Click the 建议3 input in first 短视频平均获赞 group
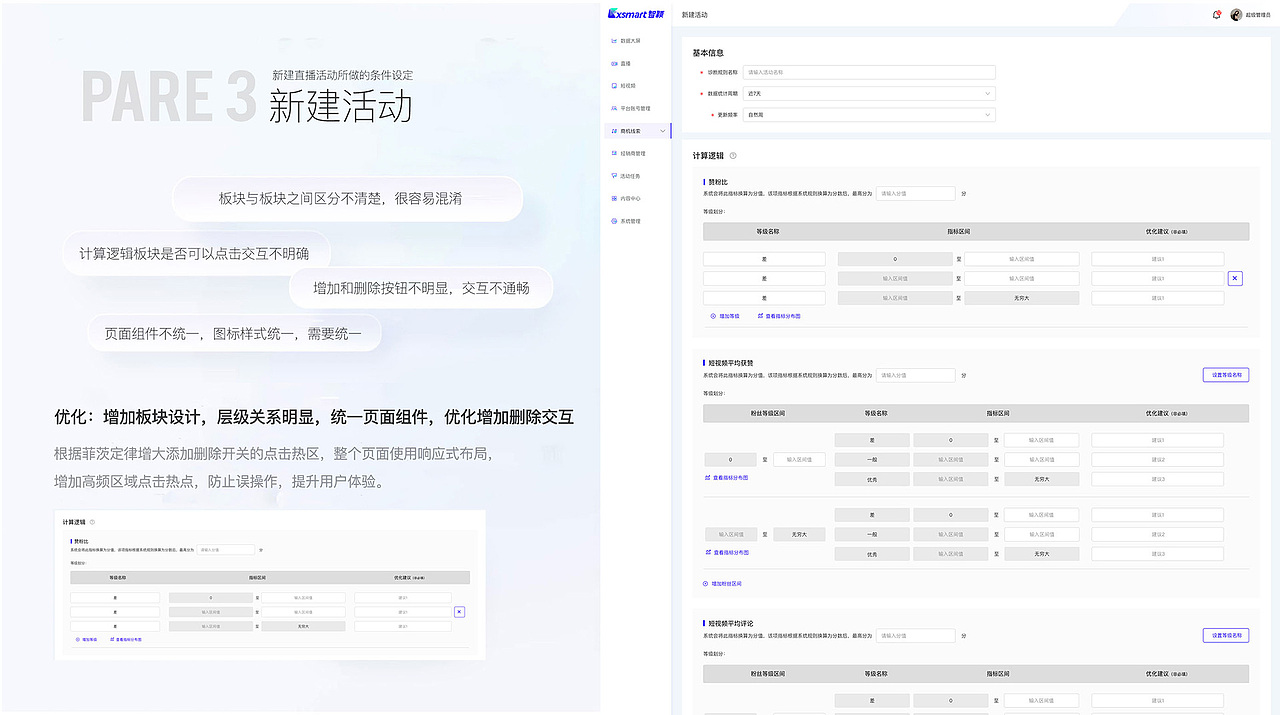Image resolution: width=1280 pixels, height=715 pixels. (x=1157, y=479)
